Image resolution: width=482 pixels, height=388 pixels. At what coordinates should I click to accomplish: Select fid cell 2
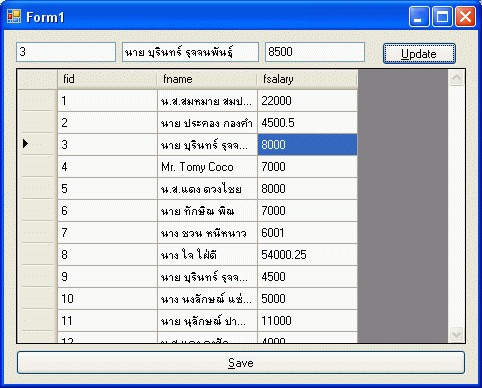[107, 123]
